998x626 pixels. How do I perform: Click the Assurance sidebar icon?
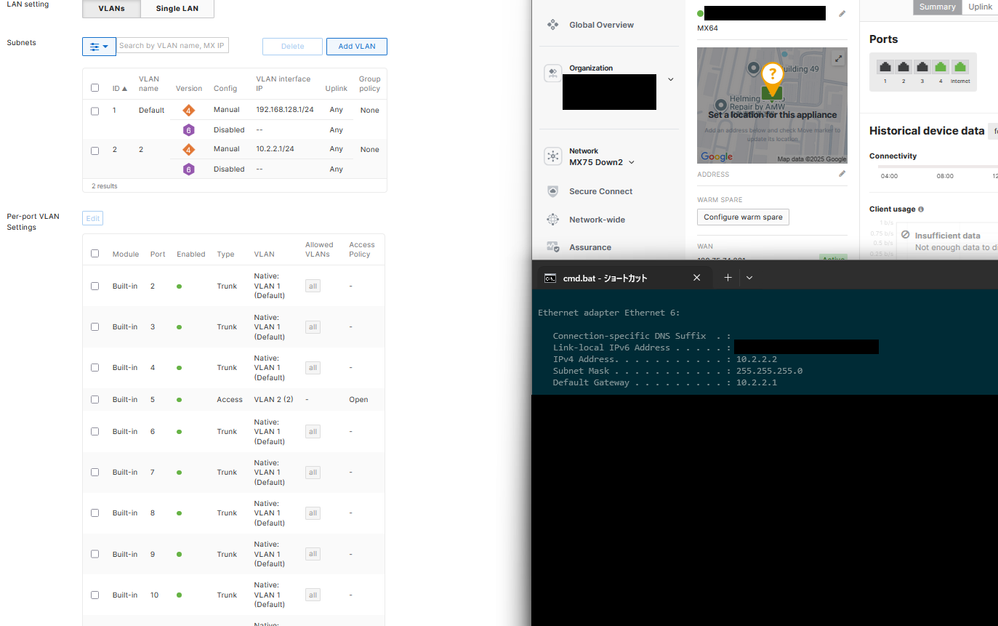click(553, 247)
